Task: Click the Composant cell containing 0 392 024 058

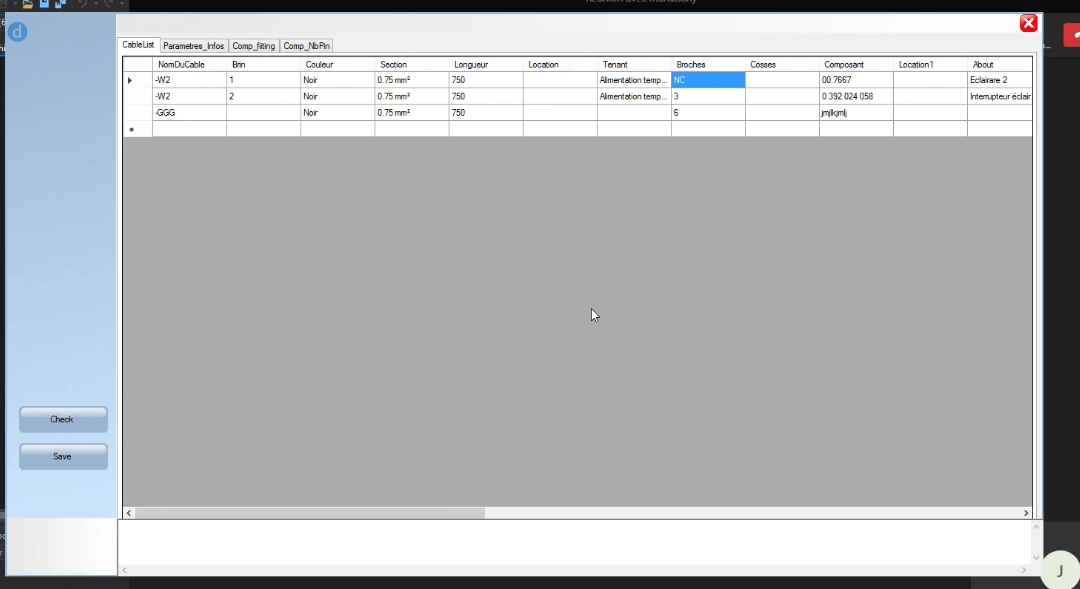Action: [x=855, y=97]
